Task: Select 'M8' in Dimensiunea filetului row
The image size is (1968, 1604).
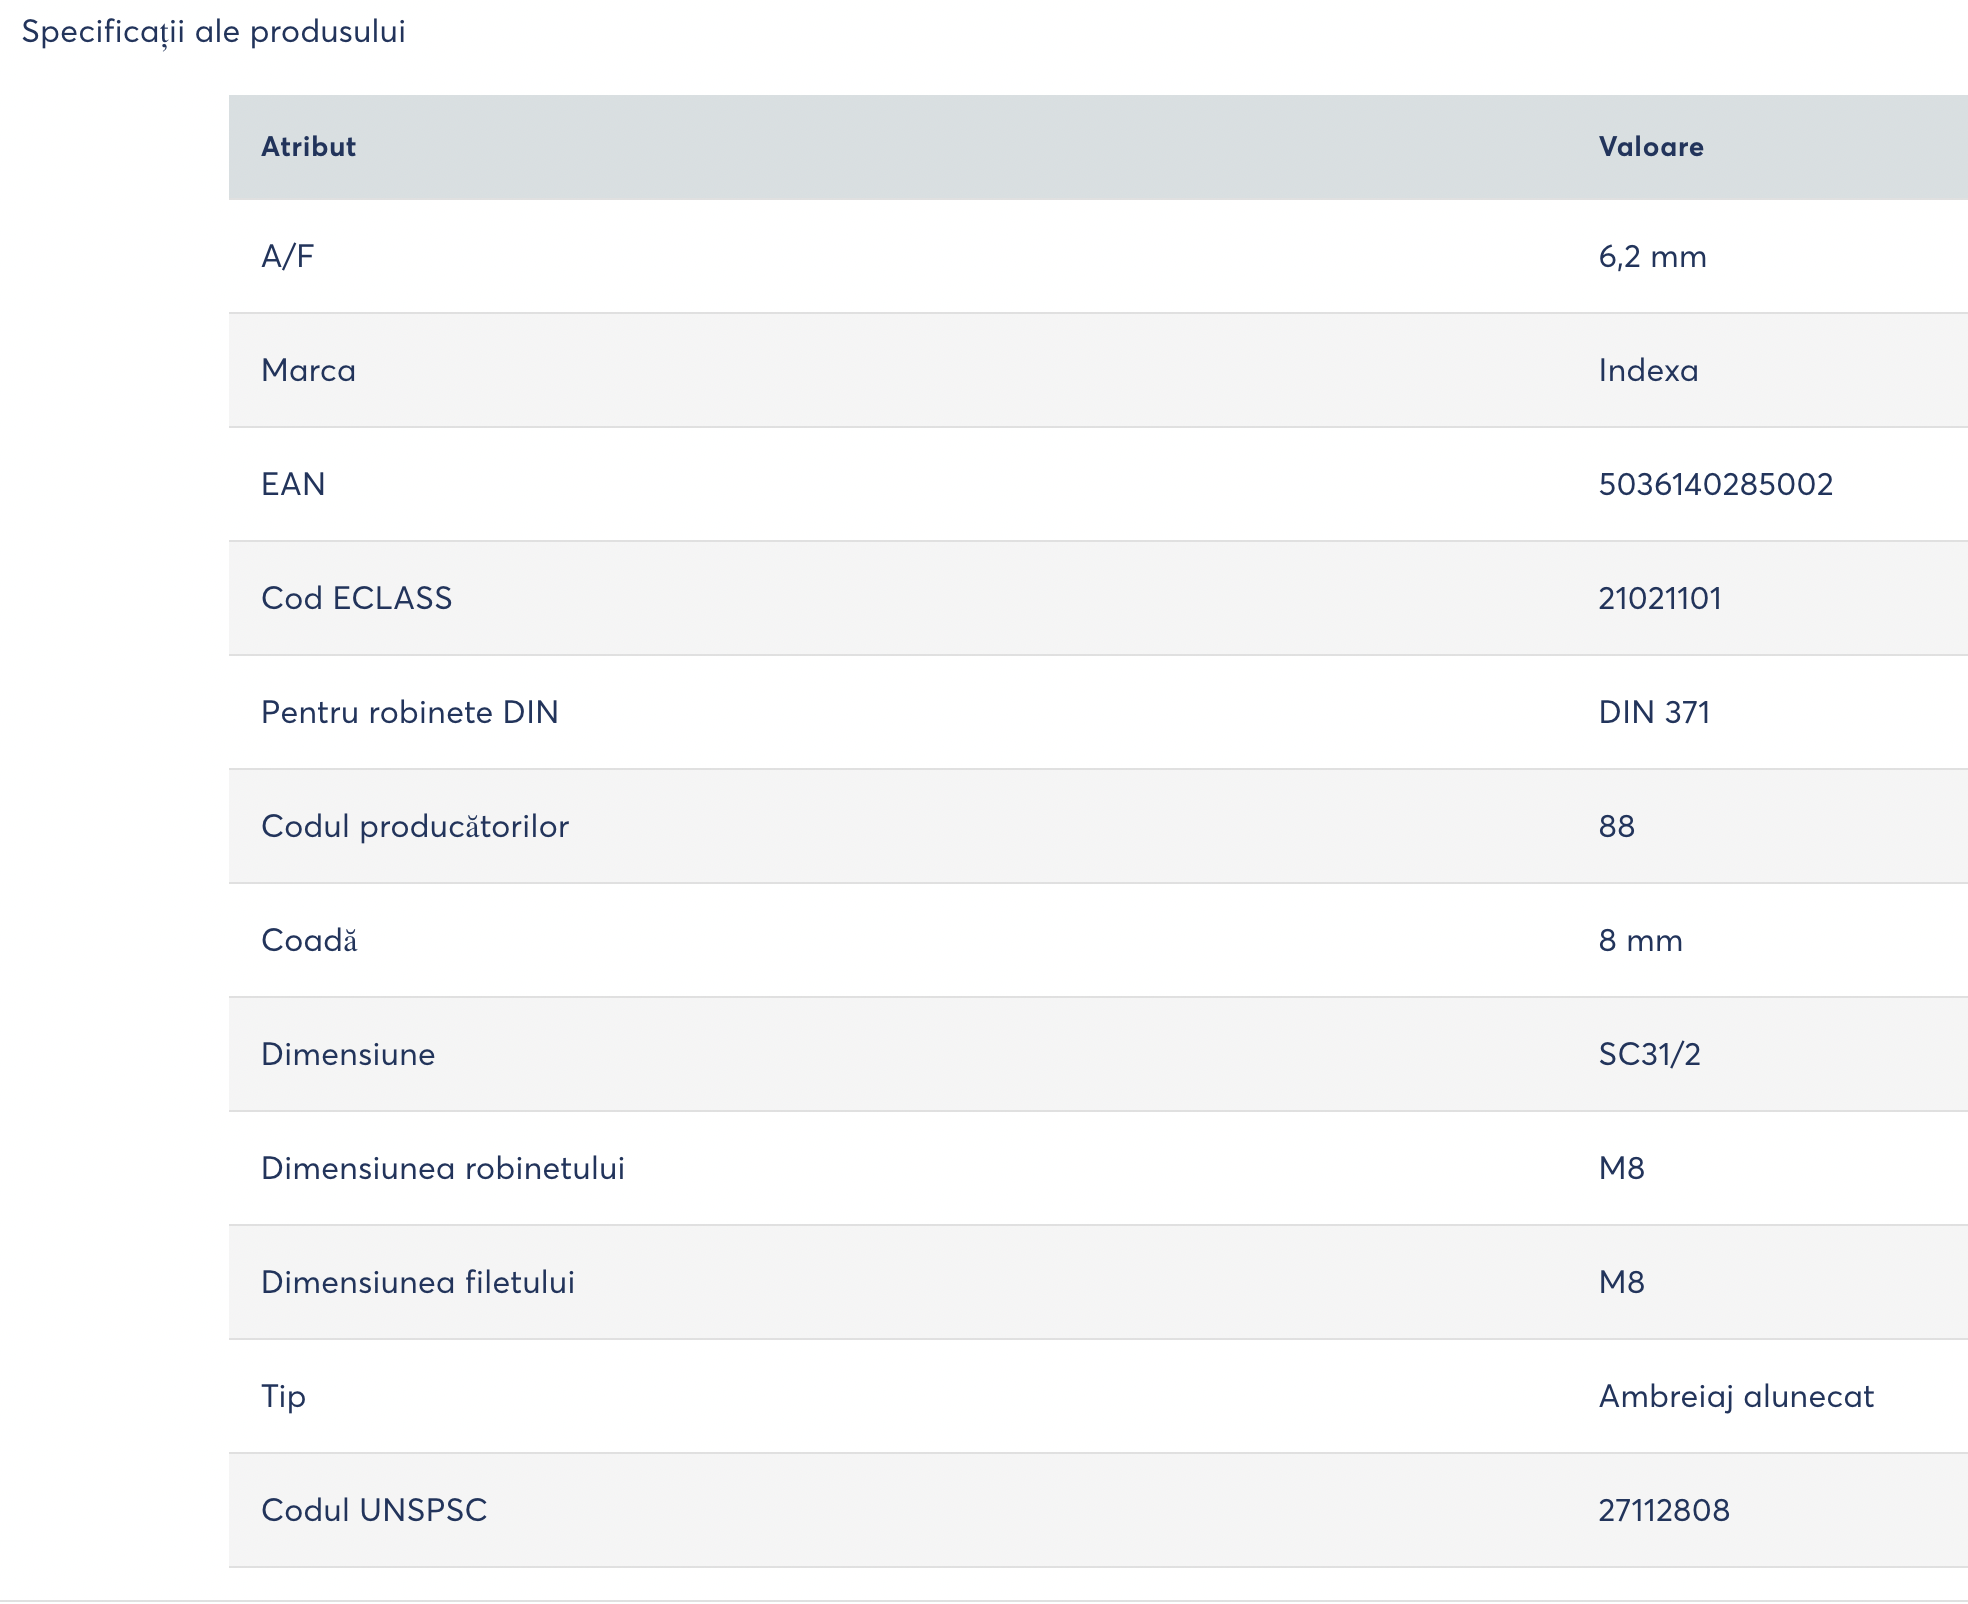Action: pyautogui.click(x=1621, y=1283)
